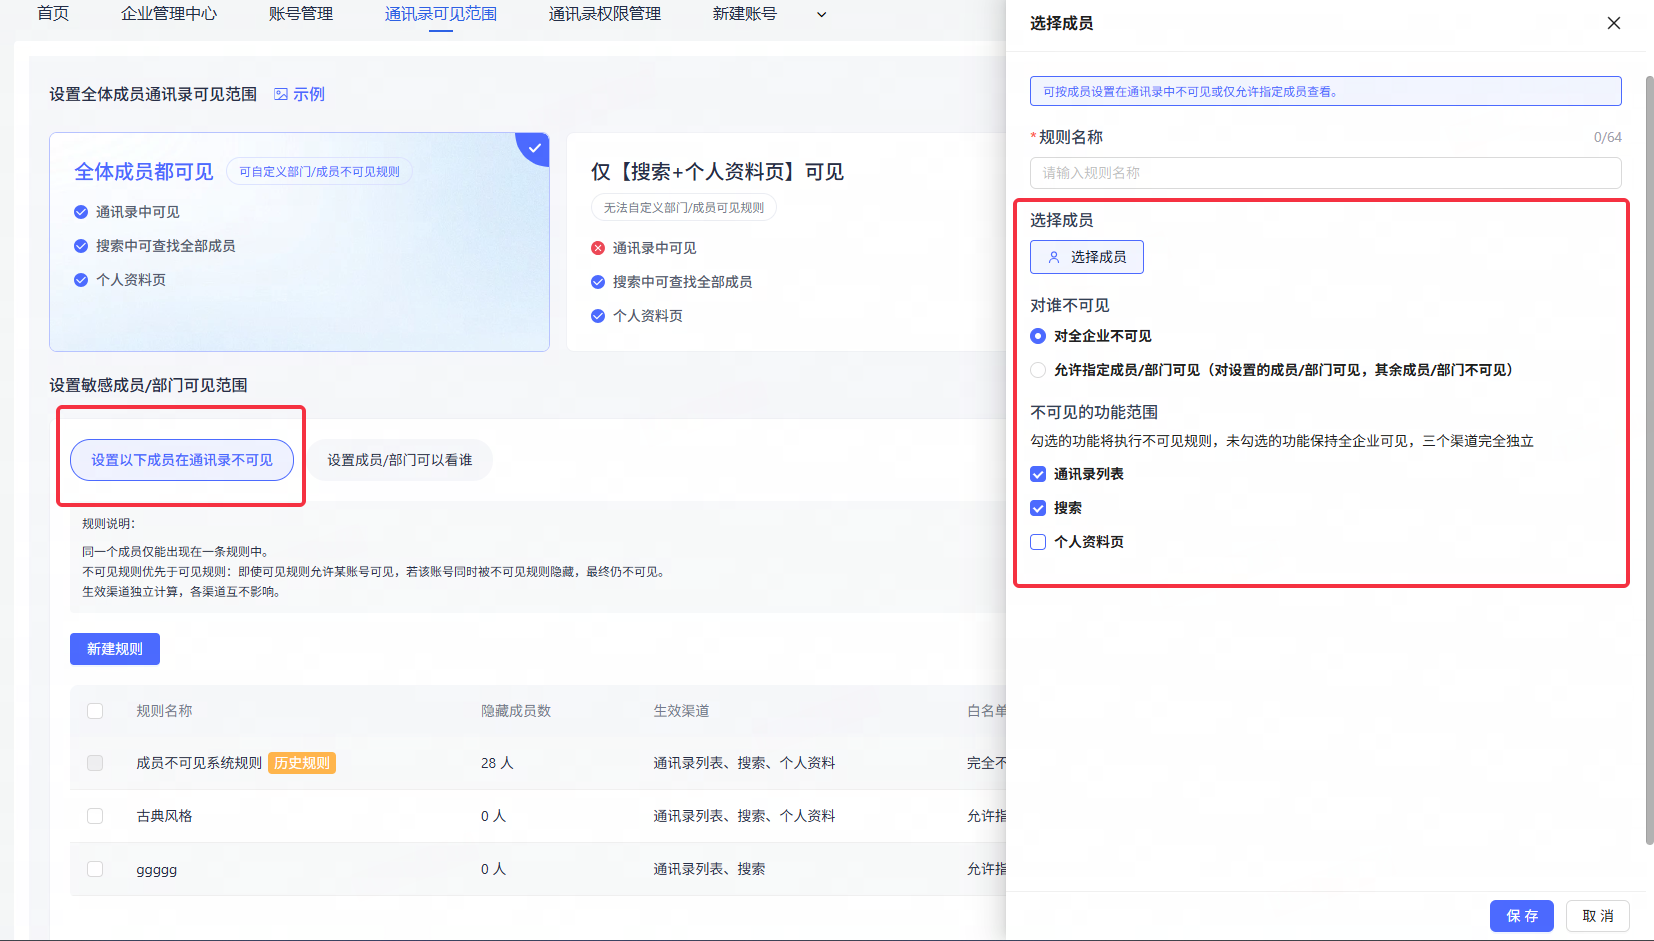Click the rule name ggggg
Image resolution: width=1654 pixels, height=941 pixels.
pos(157,870)
